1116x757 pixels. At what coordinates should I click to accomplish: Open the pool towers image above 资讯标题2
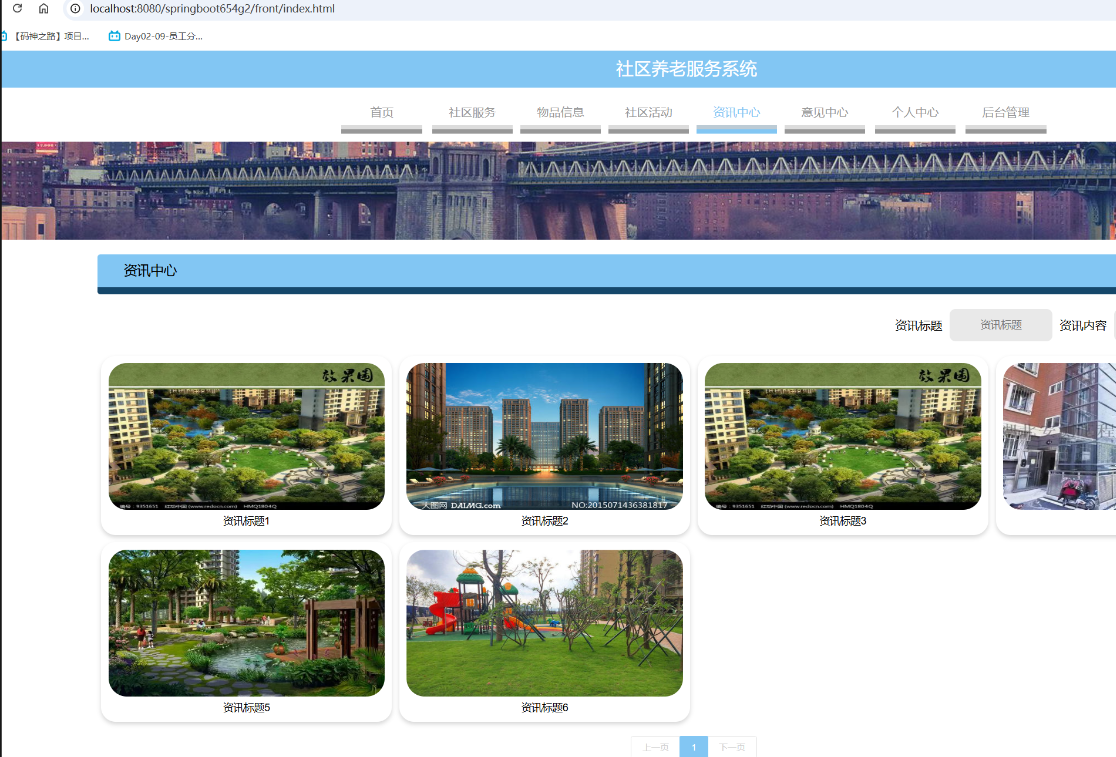click(544, 436)
